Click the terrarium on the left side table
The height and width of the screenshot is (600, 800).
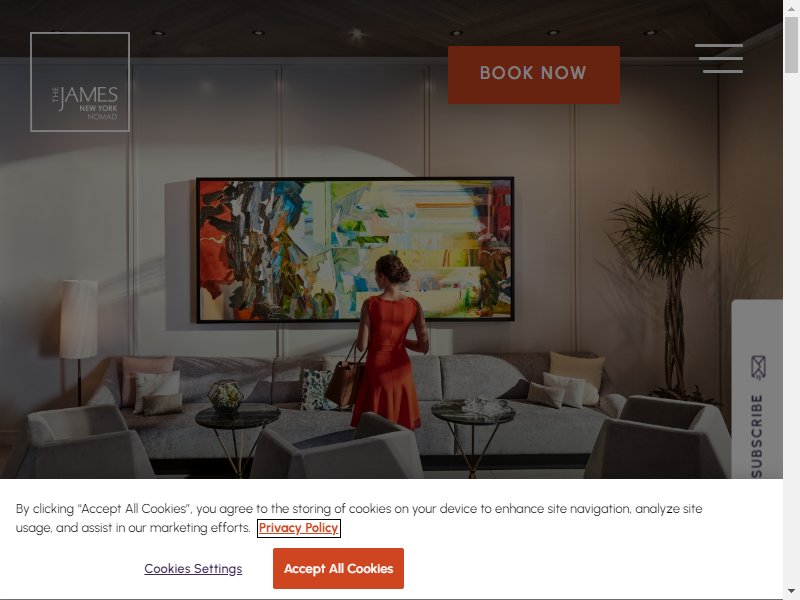[225, 395]
